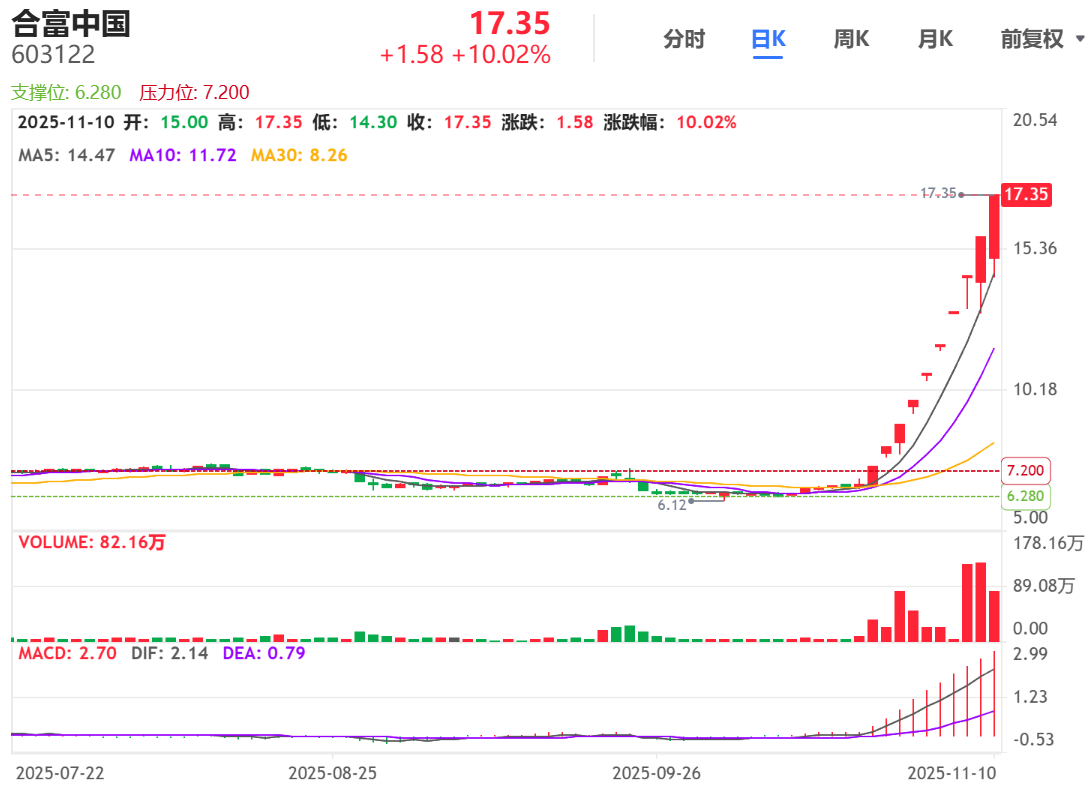Click the tallest red volume bar
The image size is (1092, 792).
tap(981, 602)
